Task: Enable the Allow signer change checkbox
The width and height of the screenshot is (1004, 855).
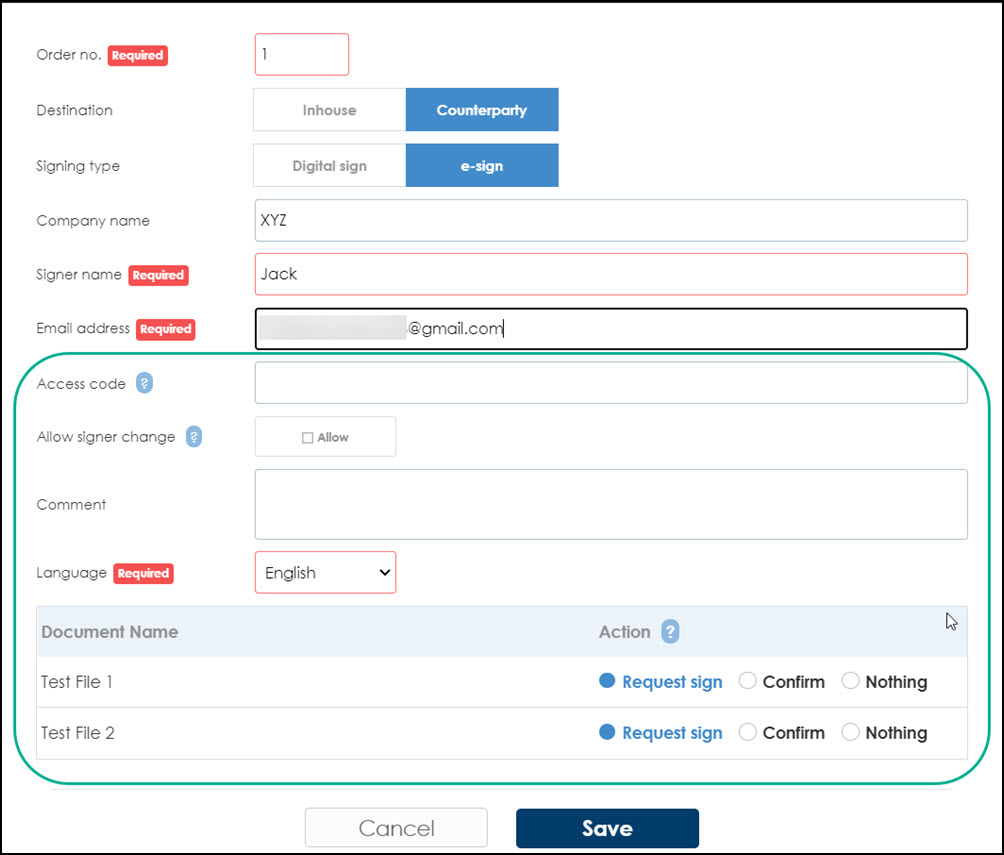Action: pos(308,438)
